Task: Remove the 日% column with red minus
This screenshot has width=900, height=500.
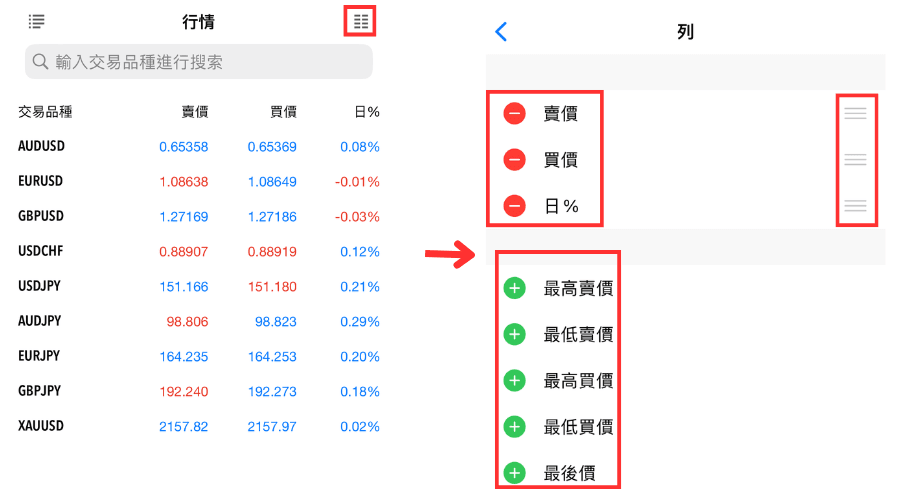Action: [514, 206]
